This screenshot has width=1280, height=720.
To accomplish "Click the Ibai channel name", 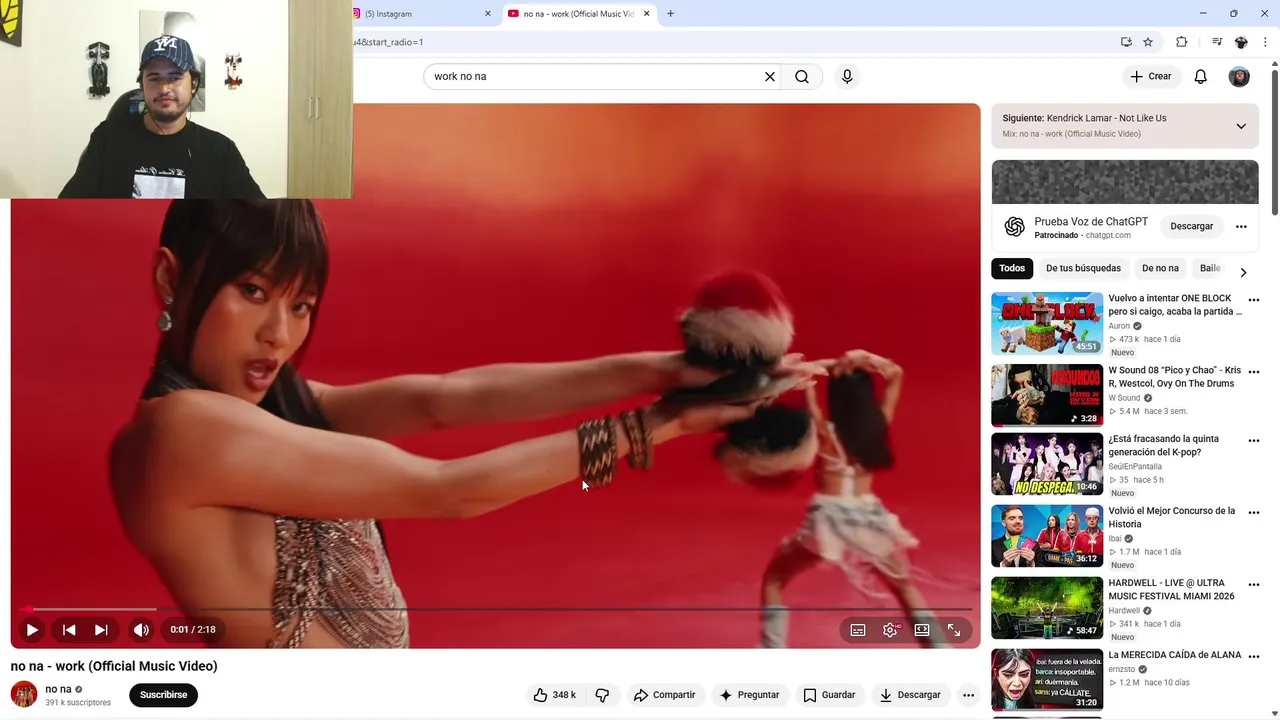I will point(1115,539).
